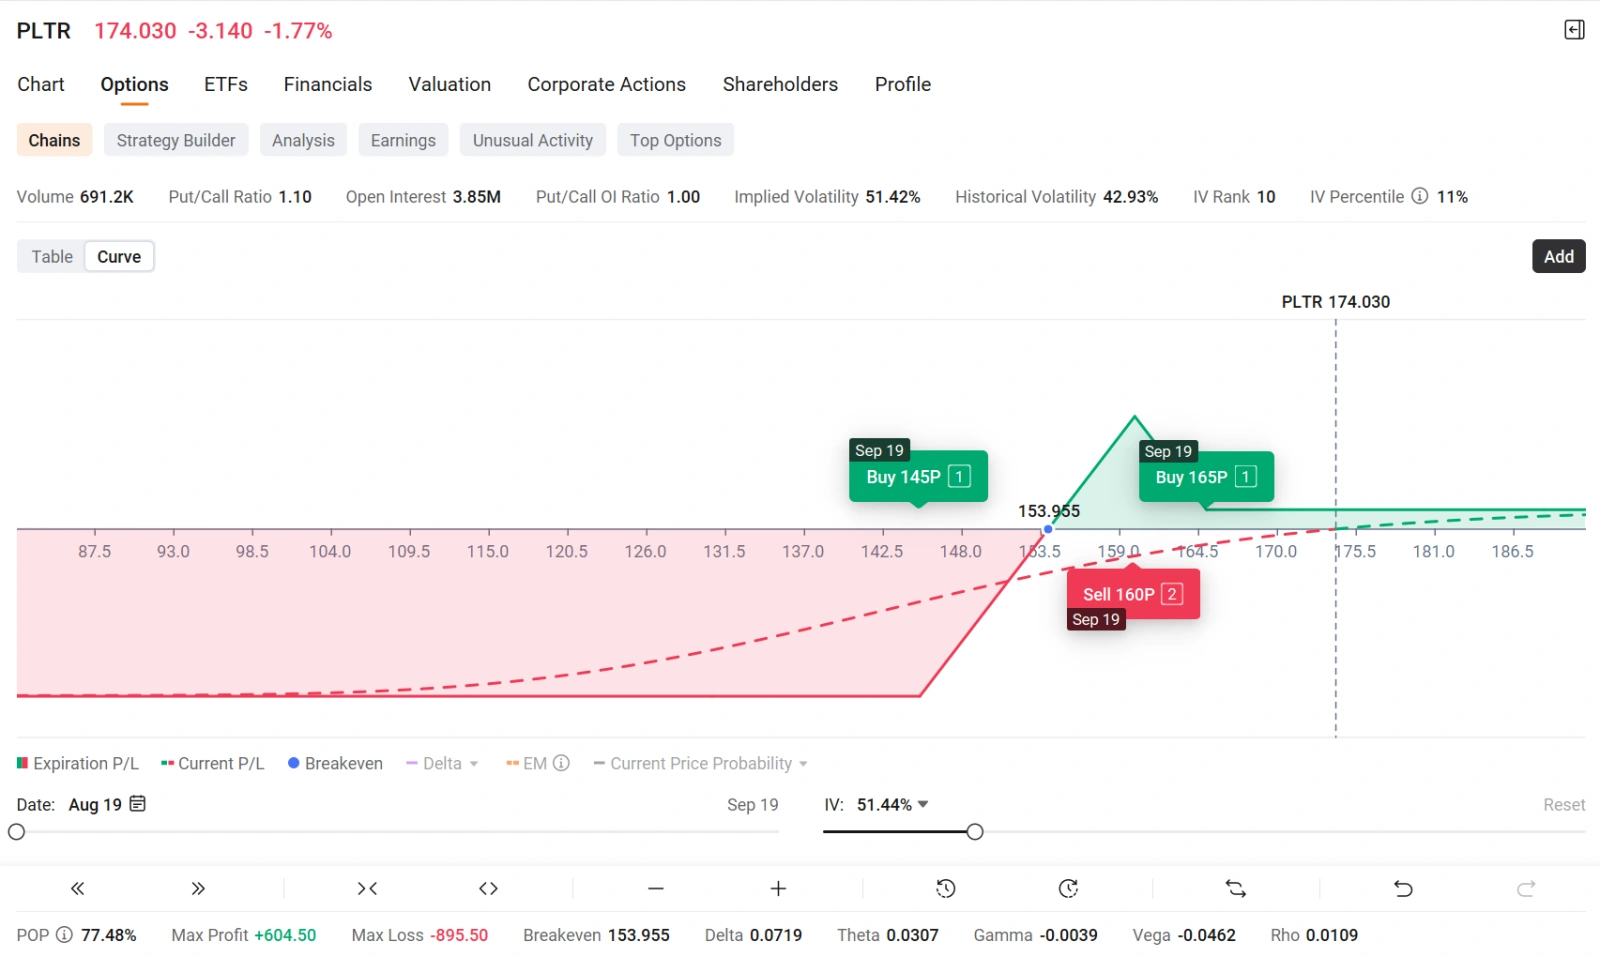1600x957 pixels.
Task: Click the quantity box on Buy 145P
Action: pyautogui.click(x=959, y=477)
